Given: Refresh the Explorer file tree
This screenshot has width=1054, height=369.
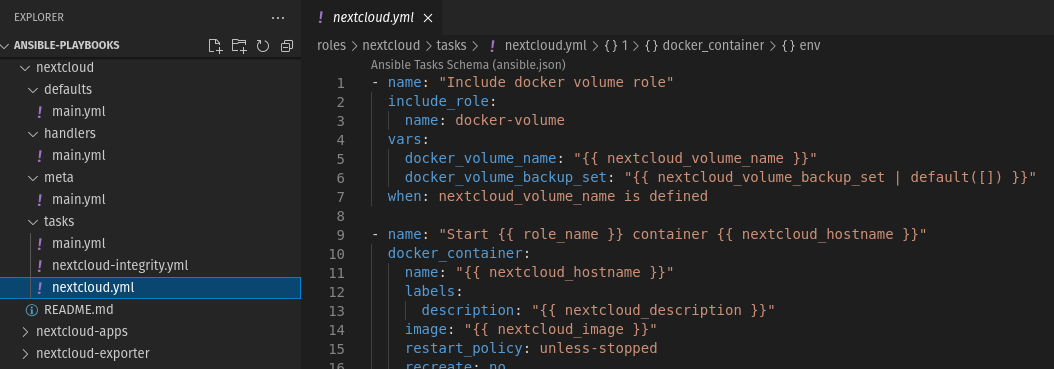Looking at the screenshot, I should (x=263, y=46).
